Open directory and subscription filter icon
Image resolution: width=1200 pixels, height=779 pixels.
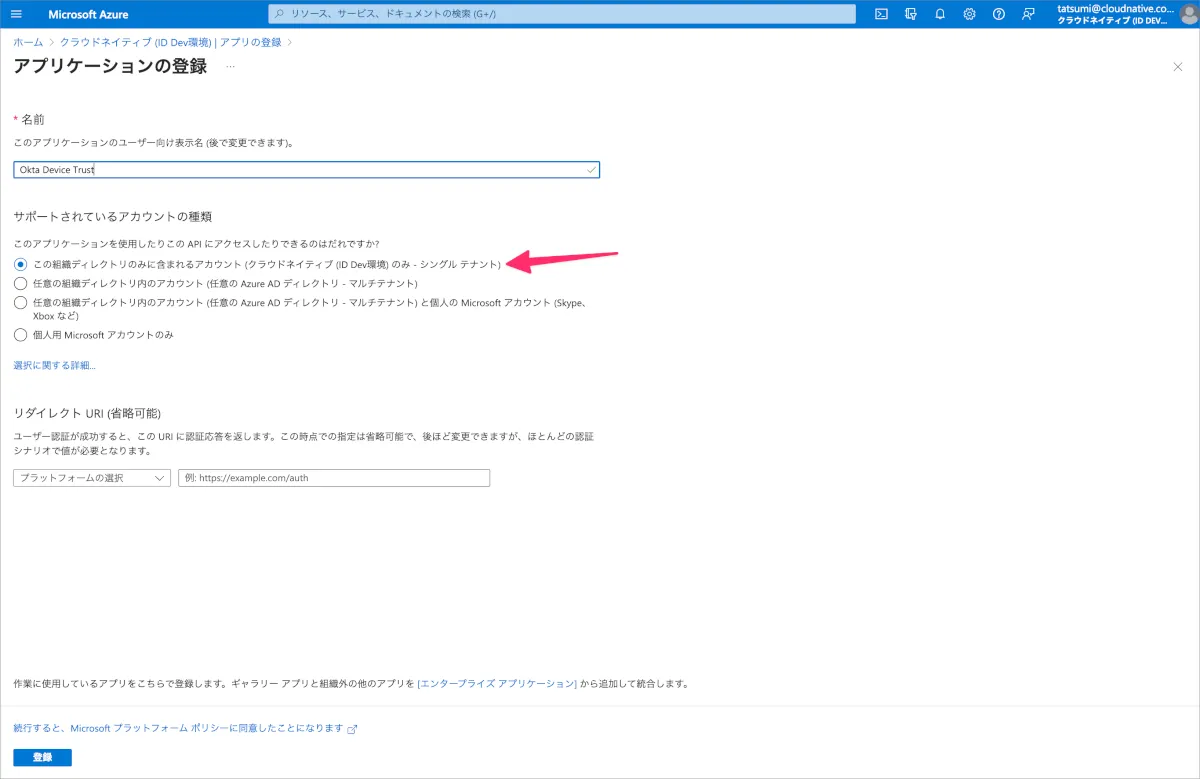pyautogui.click(x=910, y=14)
